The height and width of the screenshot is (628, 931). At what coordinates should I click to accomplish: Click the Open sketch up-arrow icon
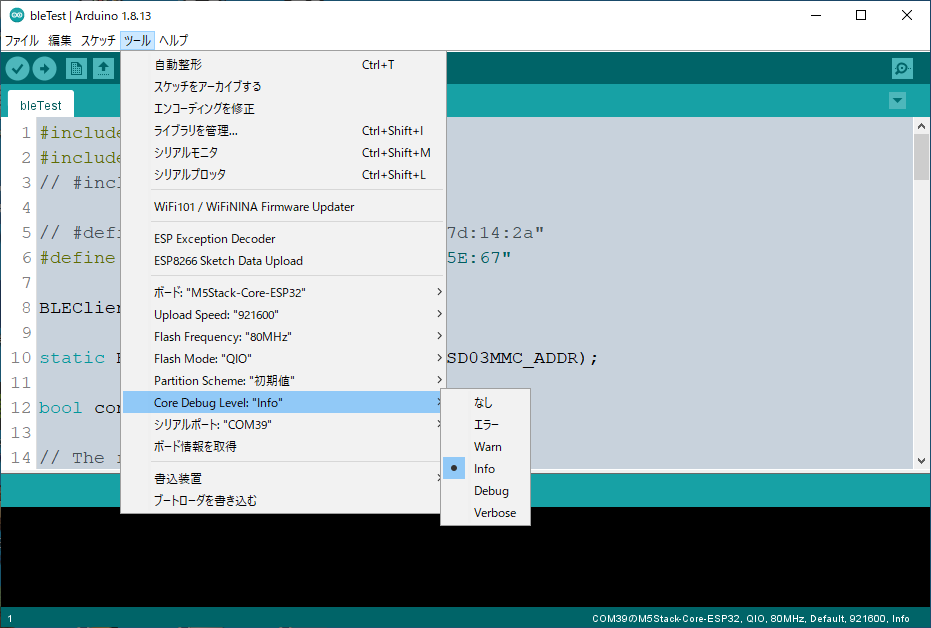coord(104,68)
